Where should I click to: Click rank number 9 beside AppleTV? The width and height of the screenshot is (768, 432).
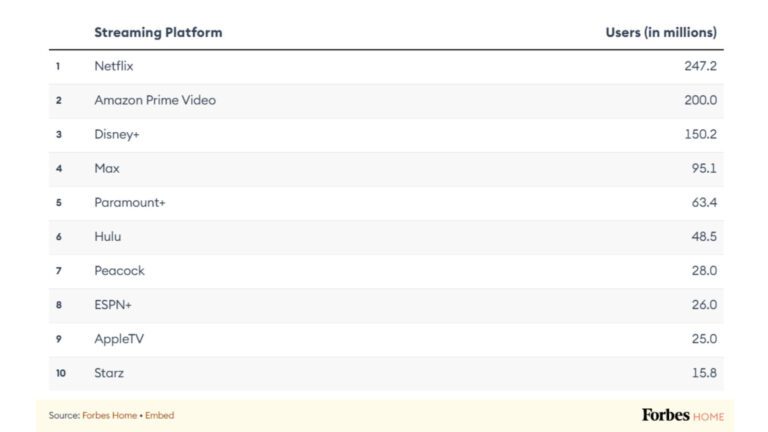click(59, 339)
